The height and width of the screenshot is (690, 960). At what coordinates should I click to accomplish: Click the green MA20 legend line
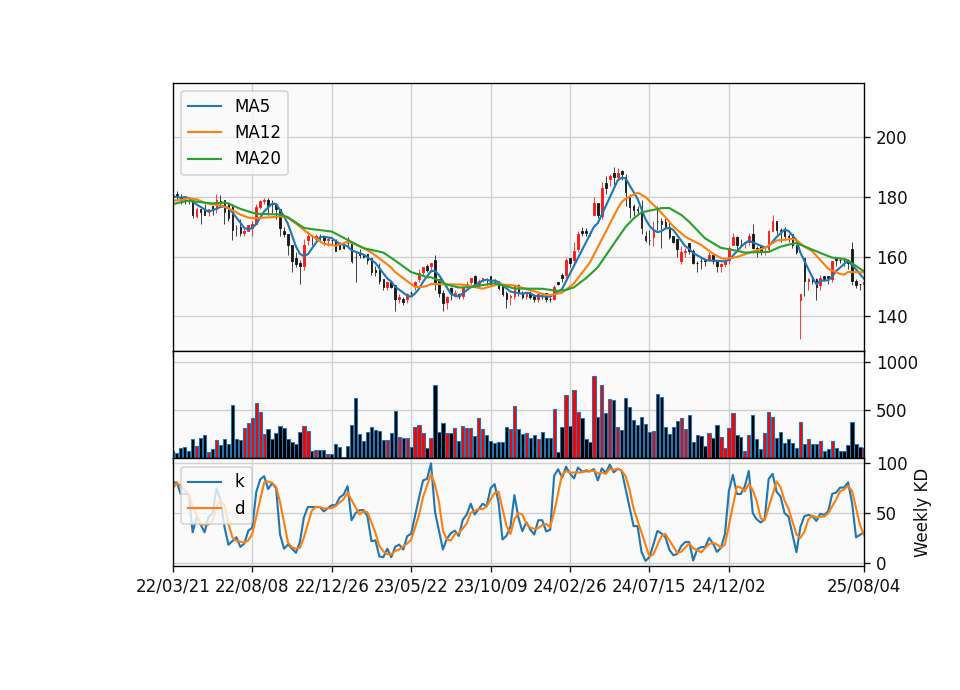(204, 159)
